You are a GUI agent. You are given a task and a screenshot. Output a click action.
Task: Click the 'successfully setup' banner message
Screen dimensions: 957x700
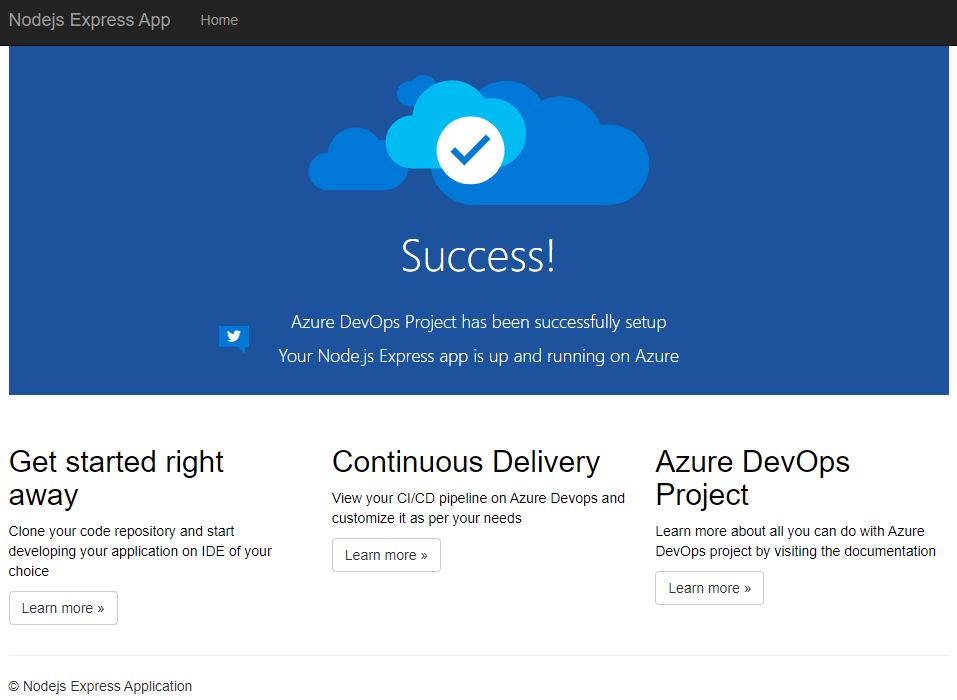(x=478, y=322)
